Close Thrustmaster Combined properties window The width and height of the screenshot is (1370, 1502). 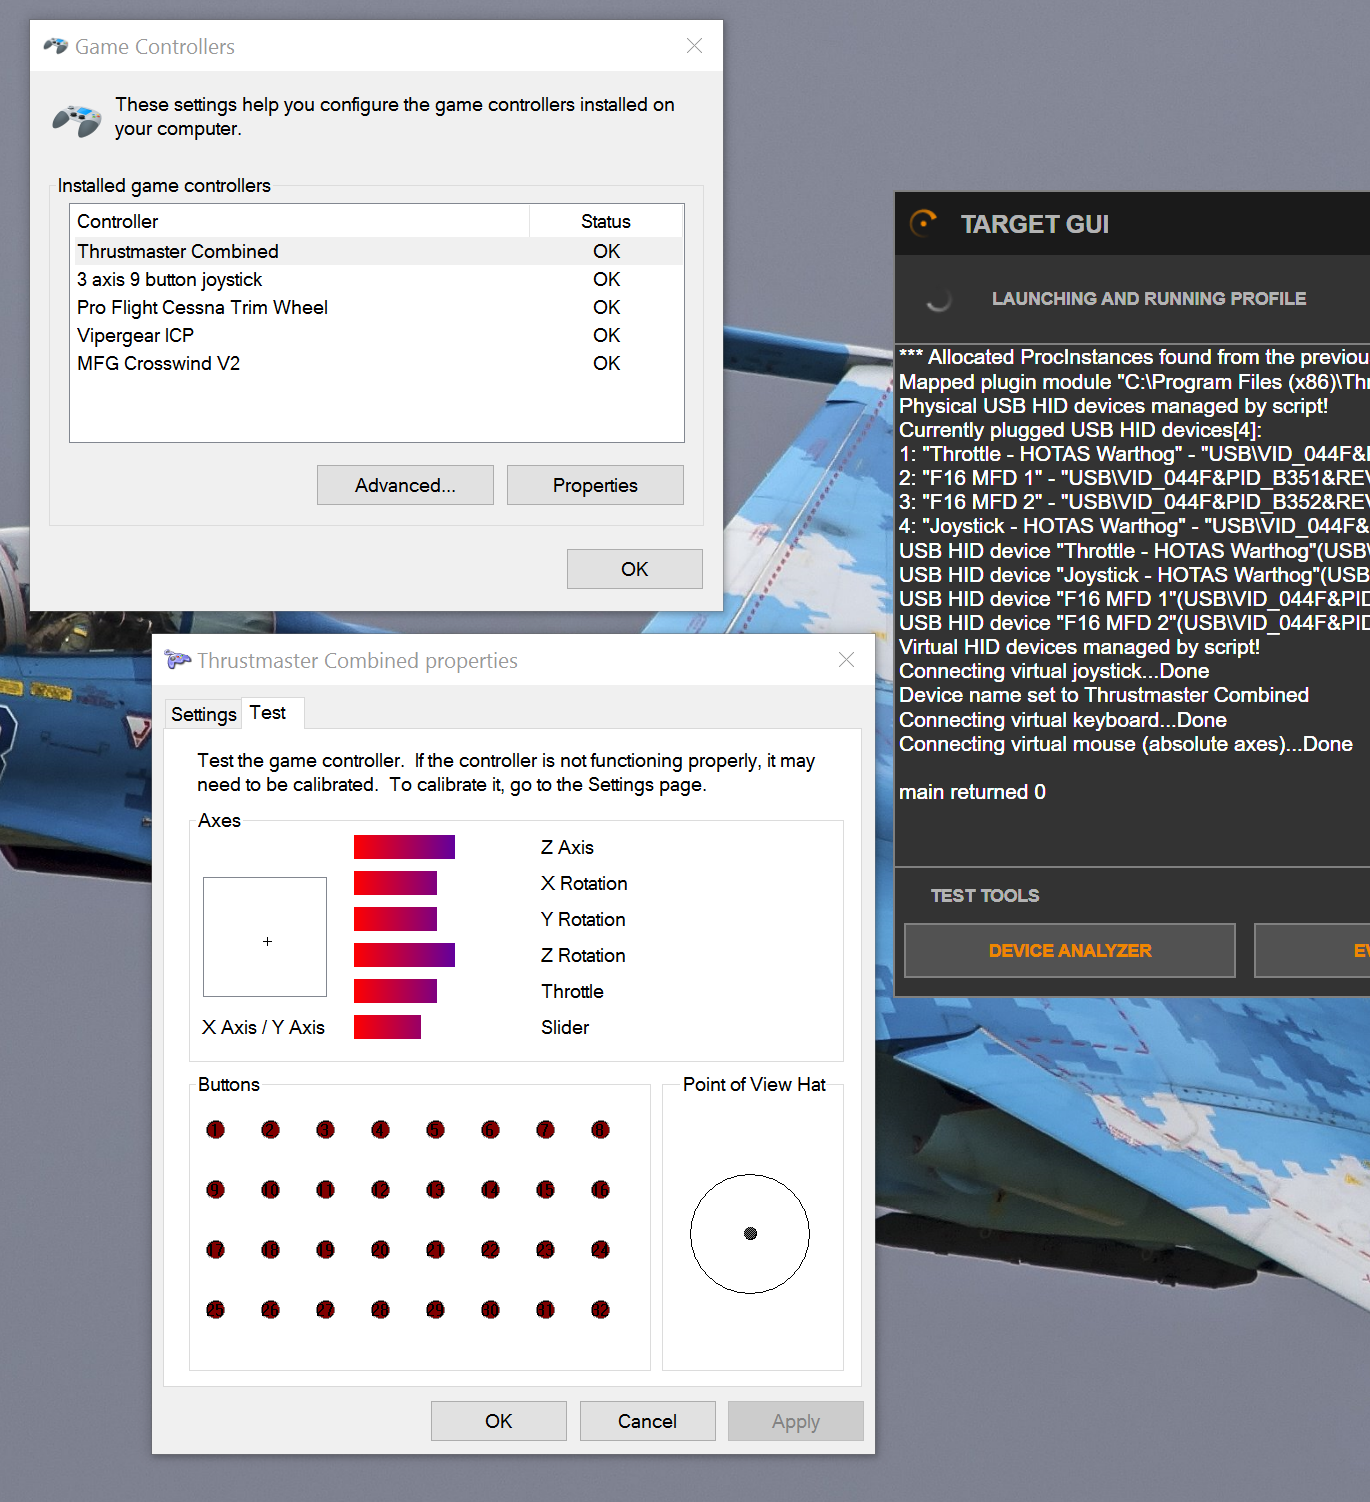point(846,660)
